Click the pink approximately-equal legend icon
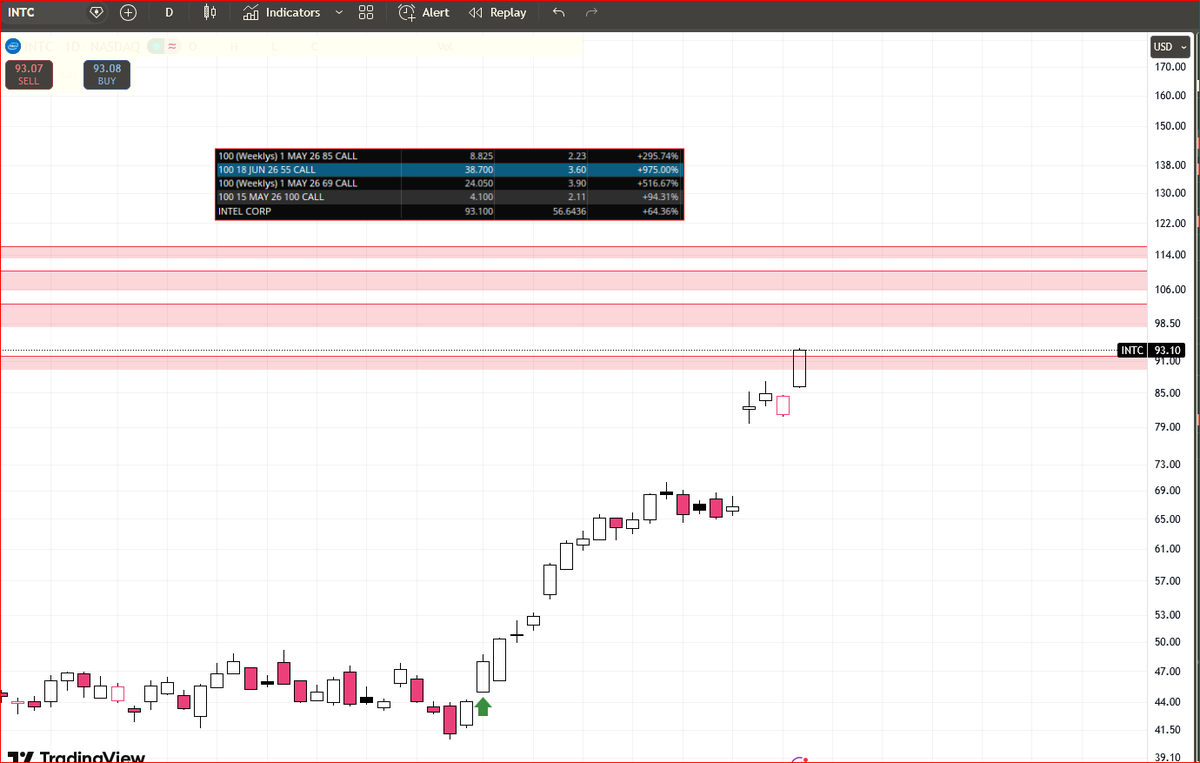This screenshot has width=1200, height=763. point(172,46)
